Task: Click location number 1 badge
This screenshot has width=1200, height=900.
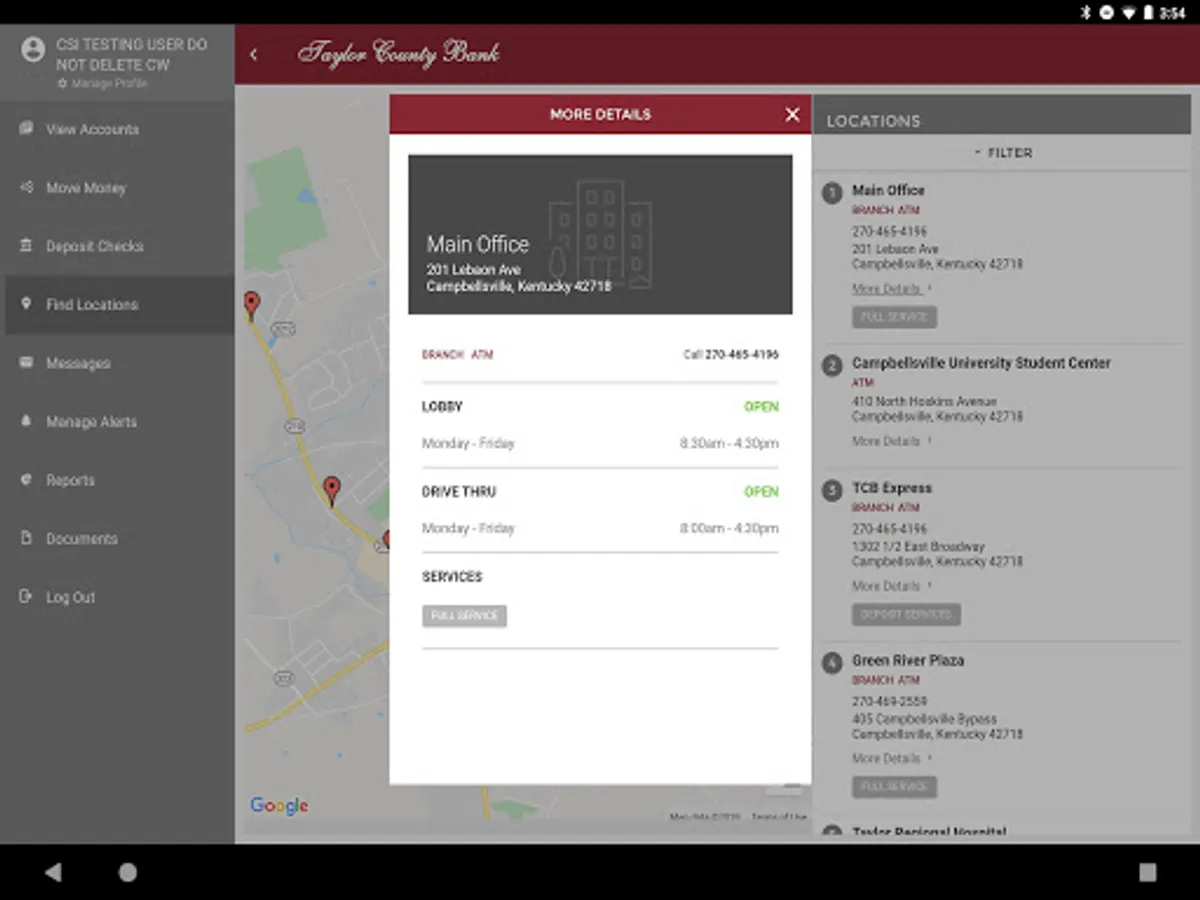Action: (832, 193)
